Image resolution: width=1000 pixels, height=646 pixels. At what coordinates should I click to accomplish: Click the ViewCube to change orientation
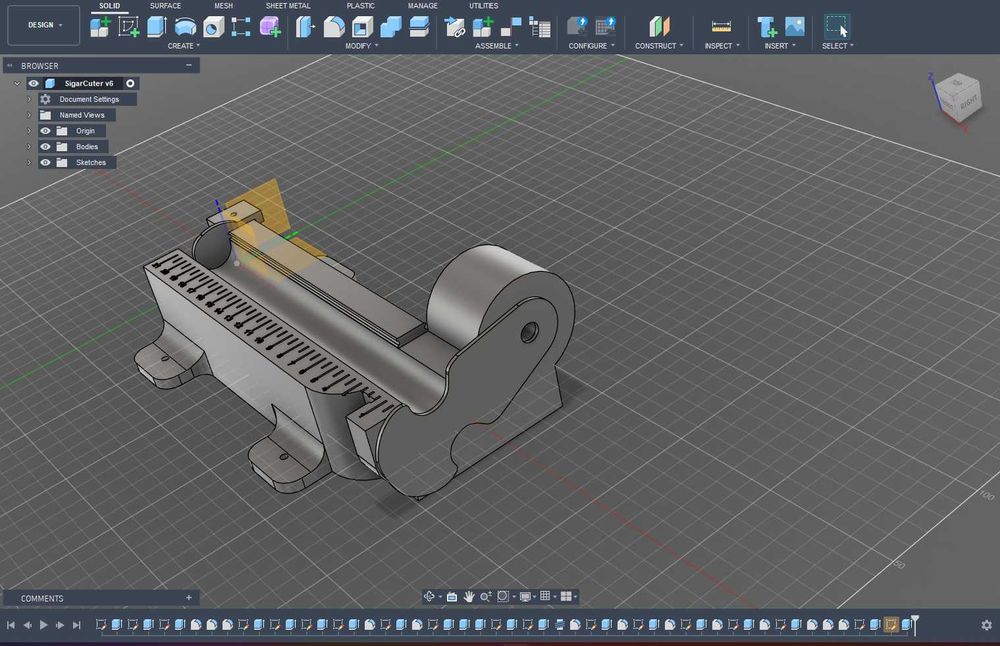(x=959, y=98)
